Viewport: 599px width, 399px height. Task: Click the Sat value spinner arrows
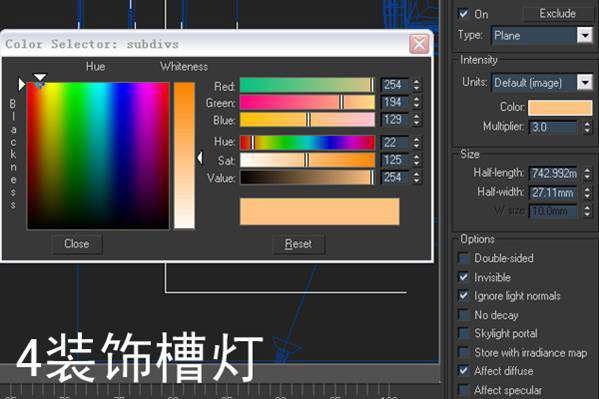click(416, 160)
